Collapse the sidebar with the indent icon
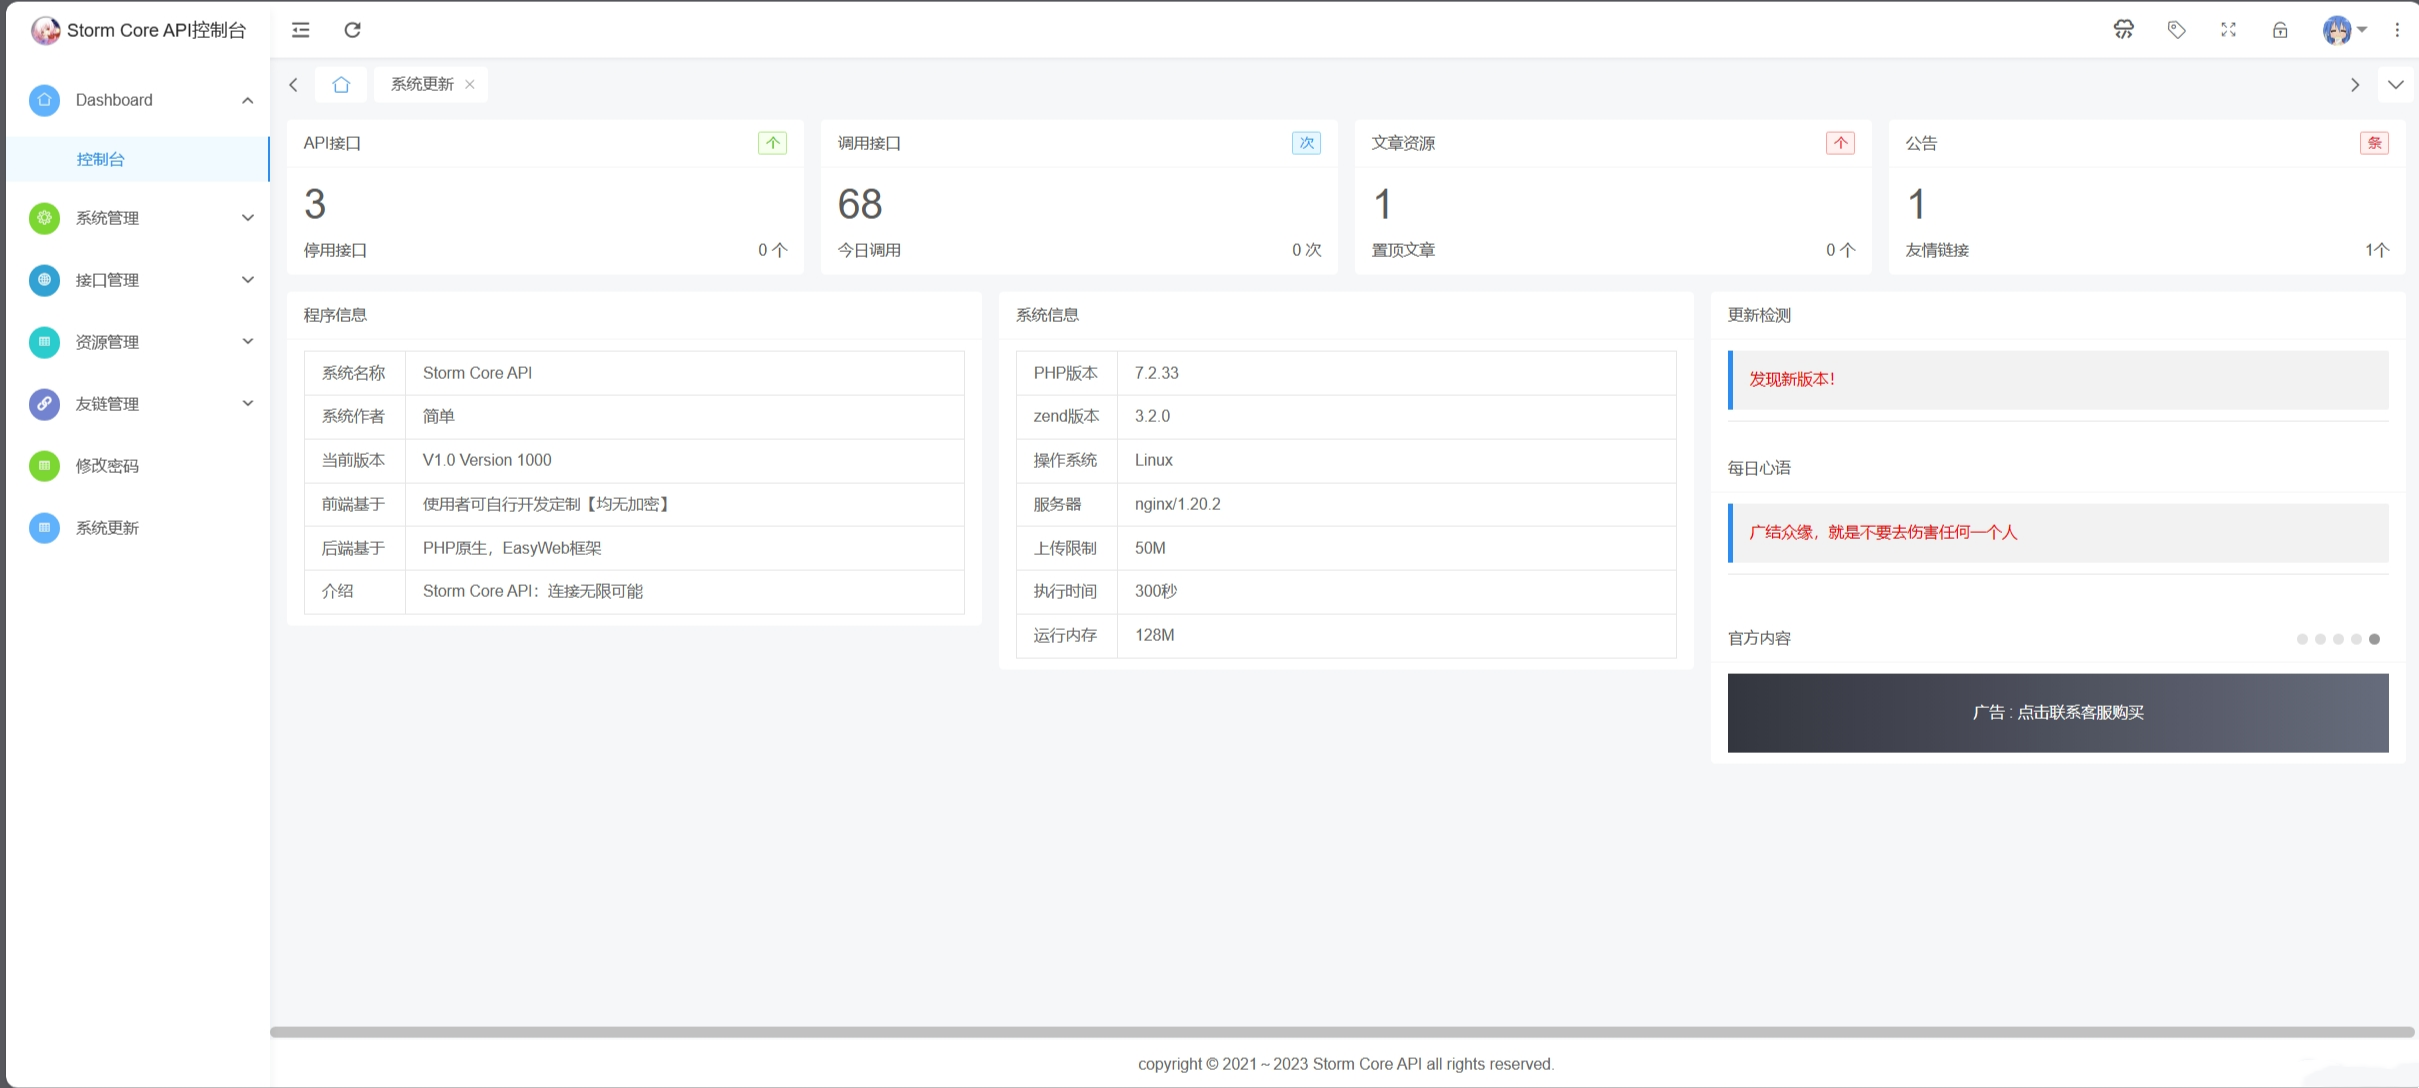This screenshot has height=1088, width=2419. 299,30
